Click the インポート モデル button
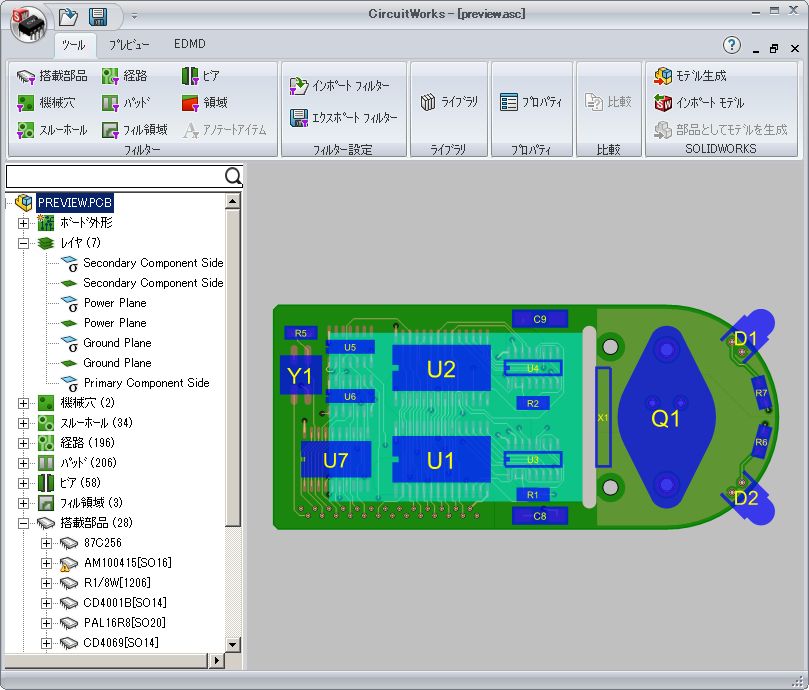Image resolution: width=809 pixels, height=690 pixels. coord(699,103)
